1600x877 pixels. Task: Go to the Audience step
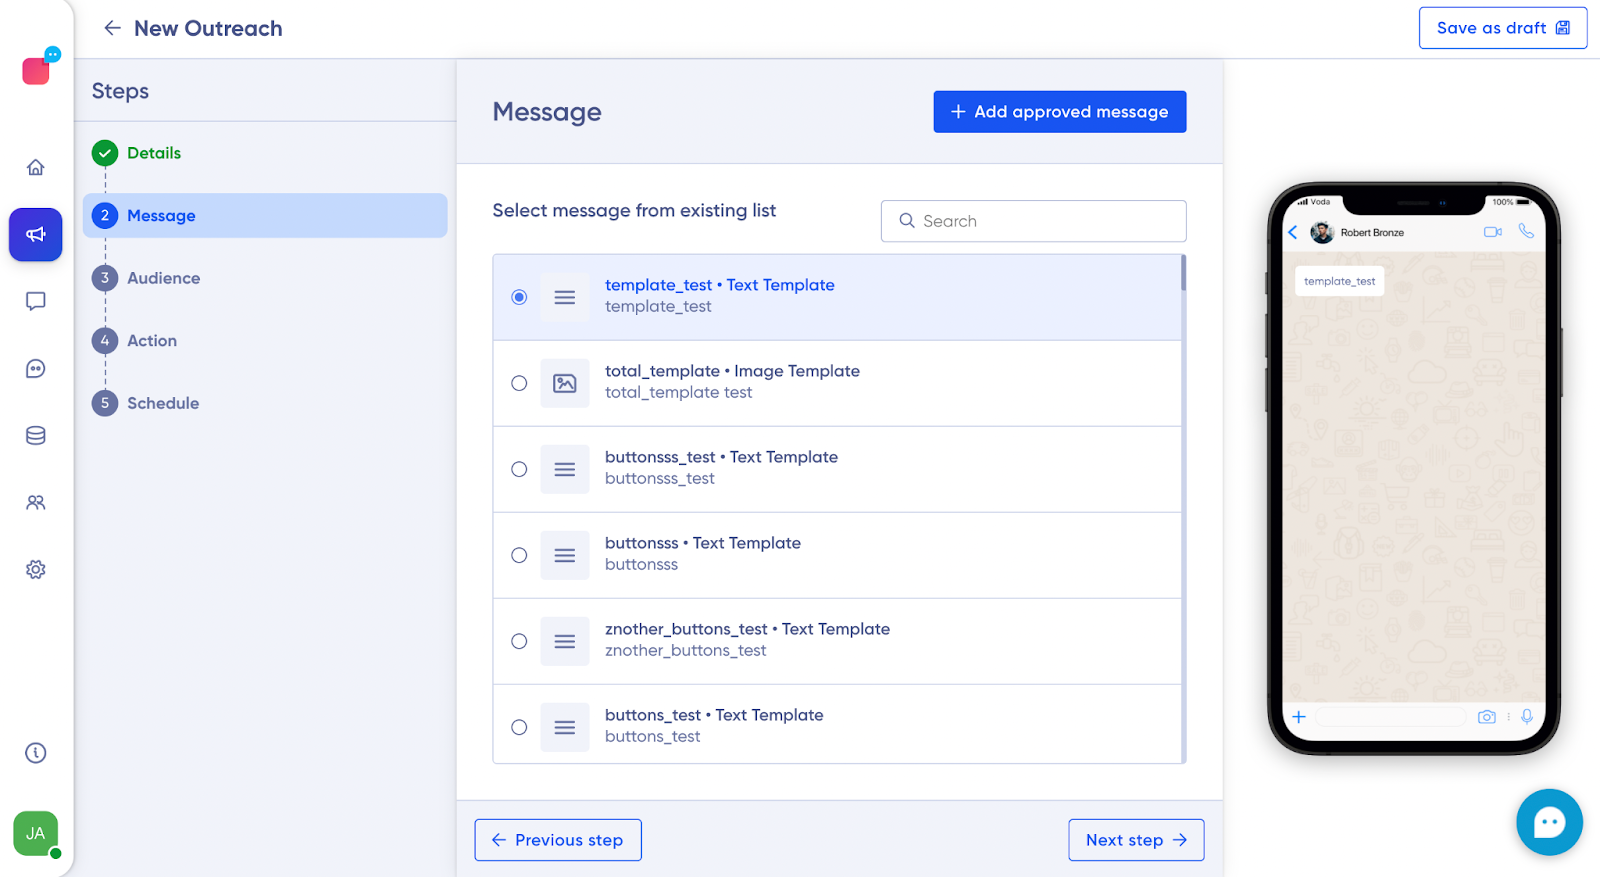pyautogui.click(x=164, y=278)
